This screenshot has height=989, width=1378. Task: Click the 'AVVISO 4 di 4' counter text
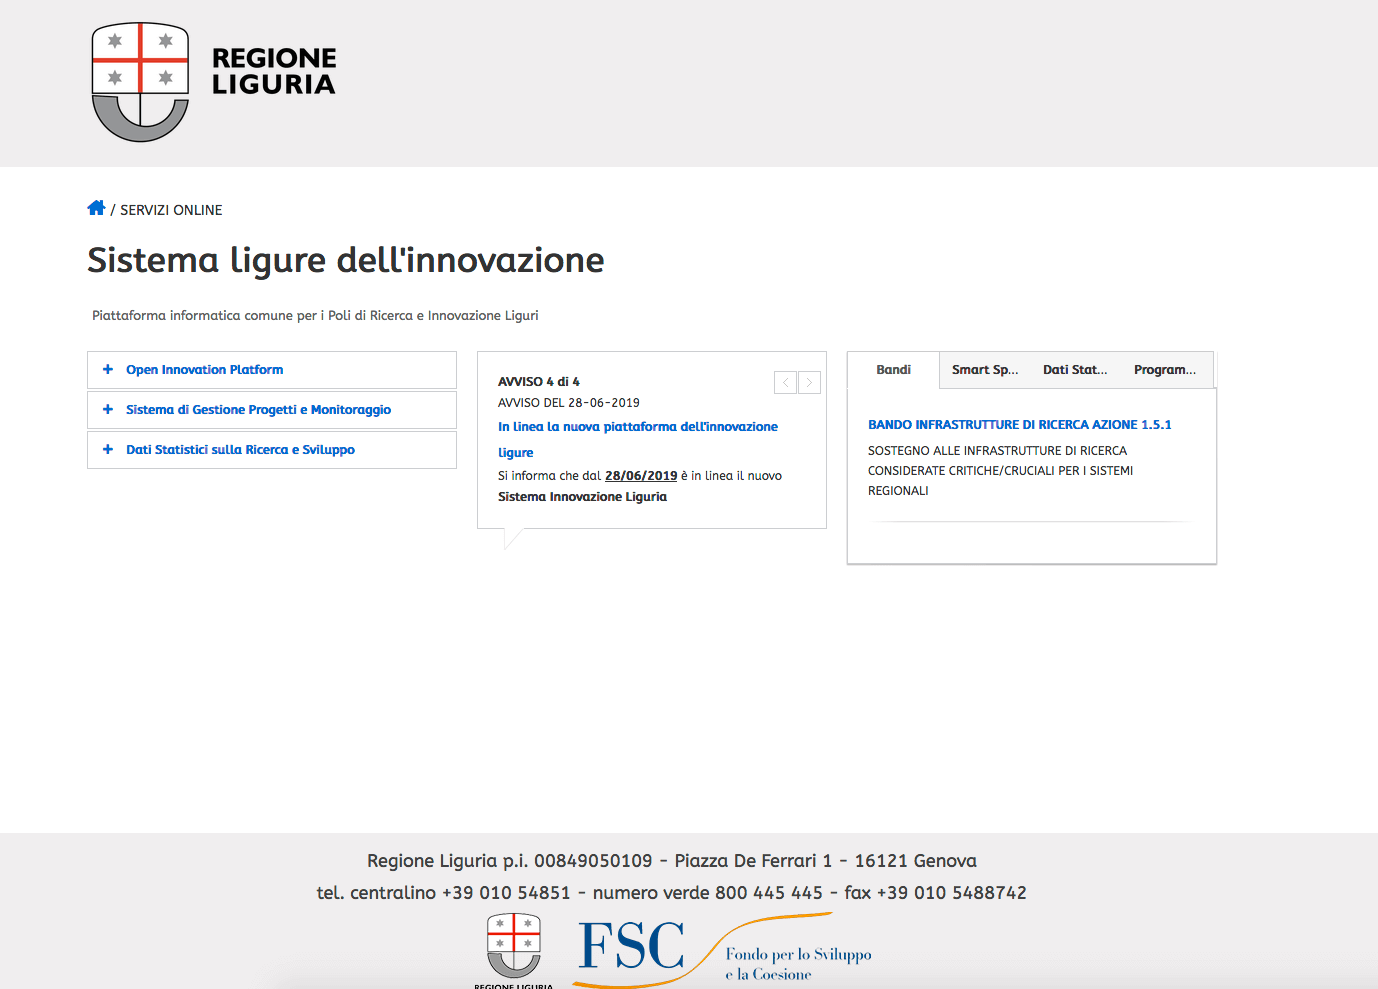click(539, 382)
